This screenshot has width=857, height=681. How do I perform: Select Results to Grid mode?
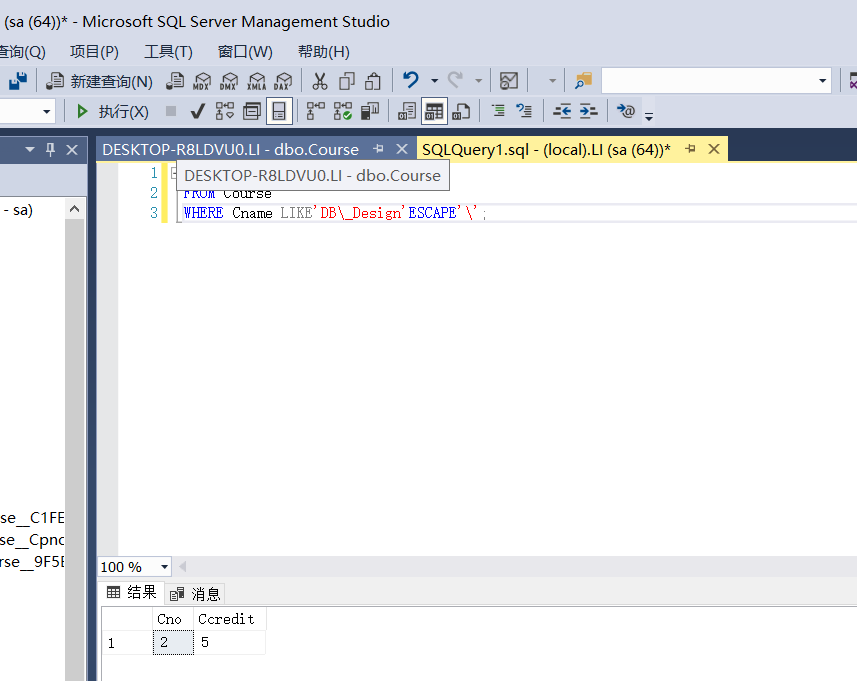(x=434, y=111)
